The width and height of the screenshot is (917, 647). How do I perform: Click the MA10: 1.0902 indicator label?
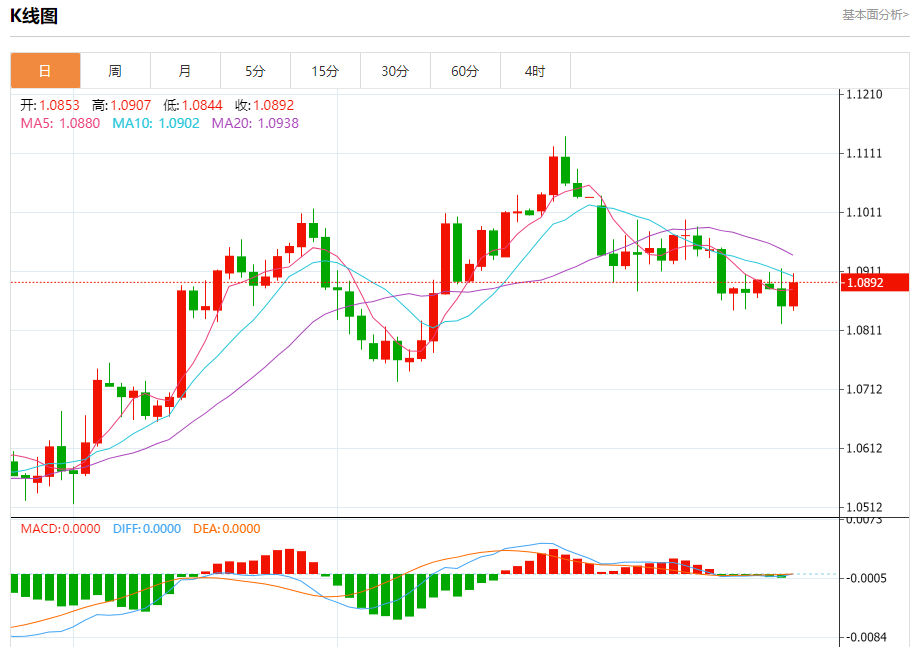pos(155,123)
